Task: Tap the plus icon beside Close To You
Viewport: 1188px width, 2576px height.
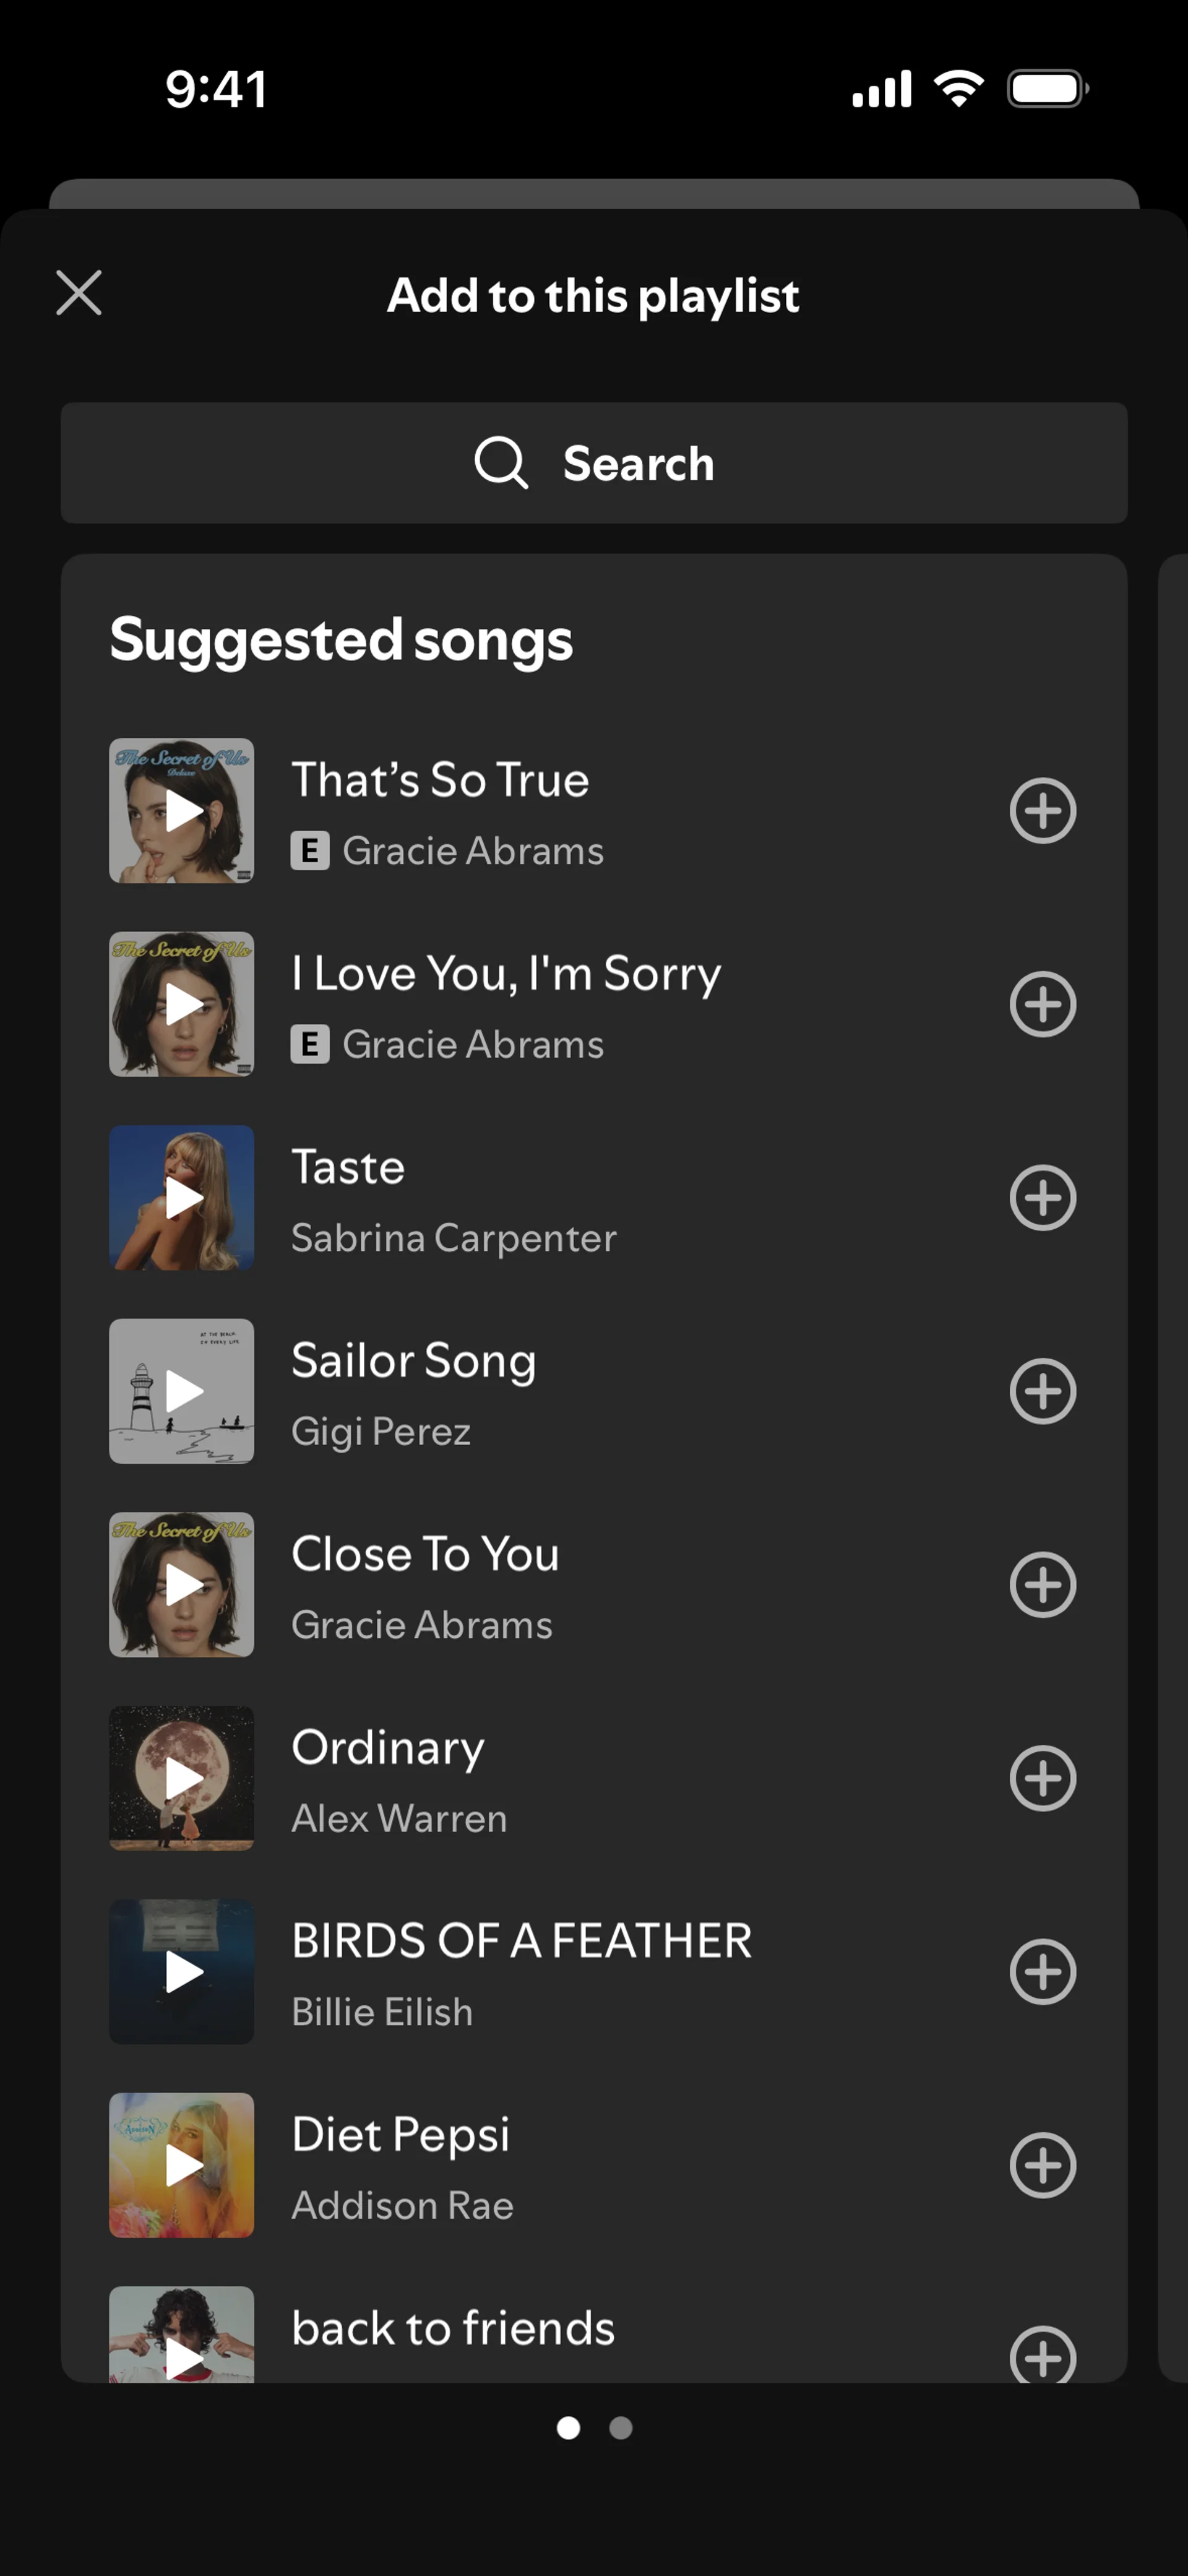Action: pyautogui.click(x=1042, y=1585)
